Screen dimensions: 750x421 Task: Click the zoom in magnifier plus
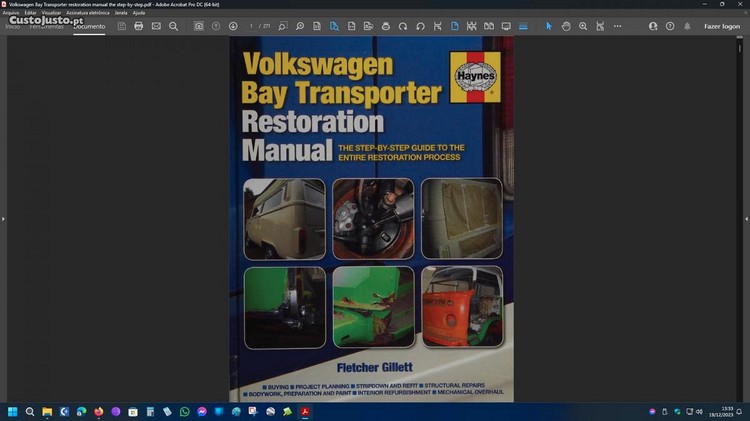click(583, 26)
